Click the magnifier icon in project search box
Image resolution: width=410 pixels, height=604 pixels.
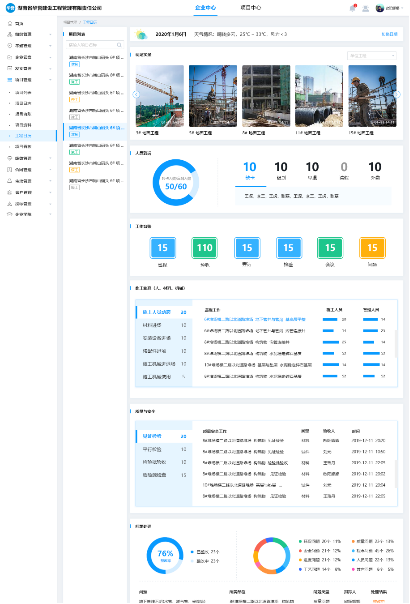pyautogui.click(x=119, y=45)
